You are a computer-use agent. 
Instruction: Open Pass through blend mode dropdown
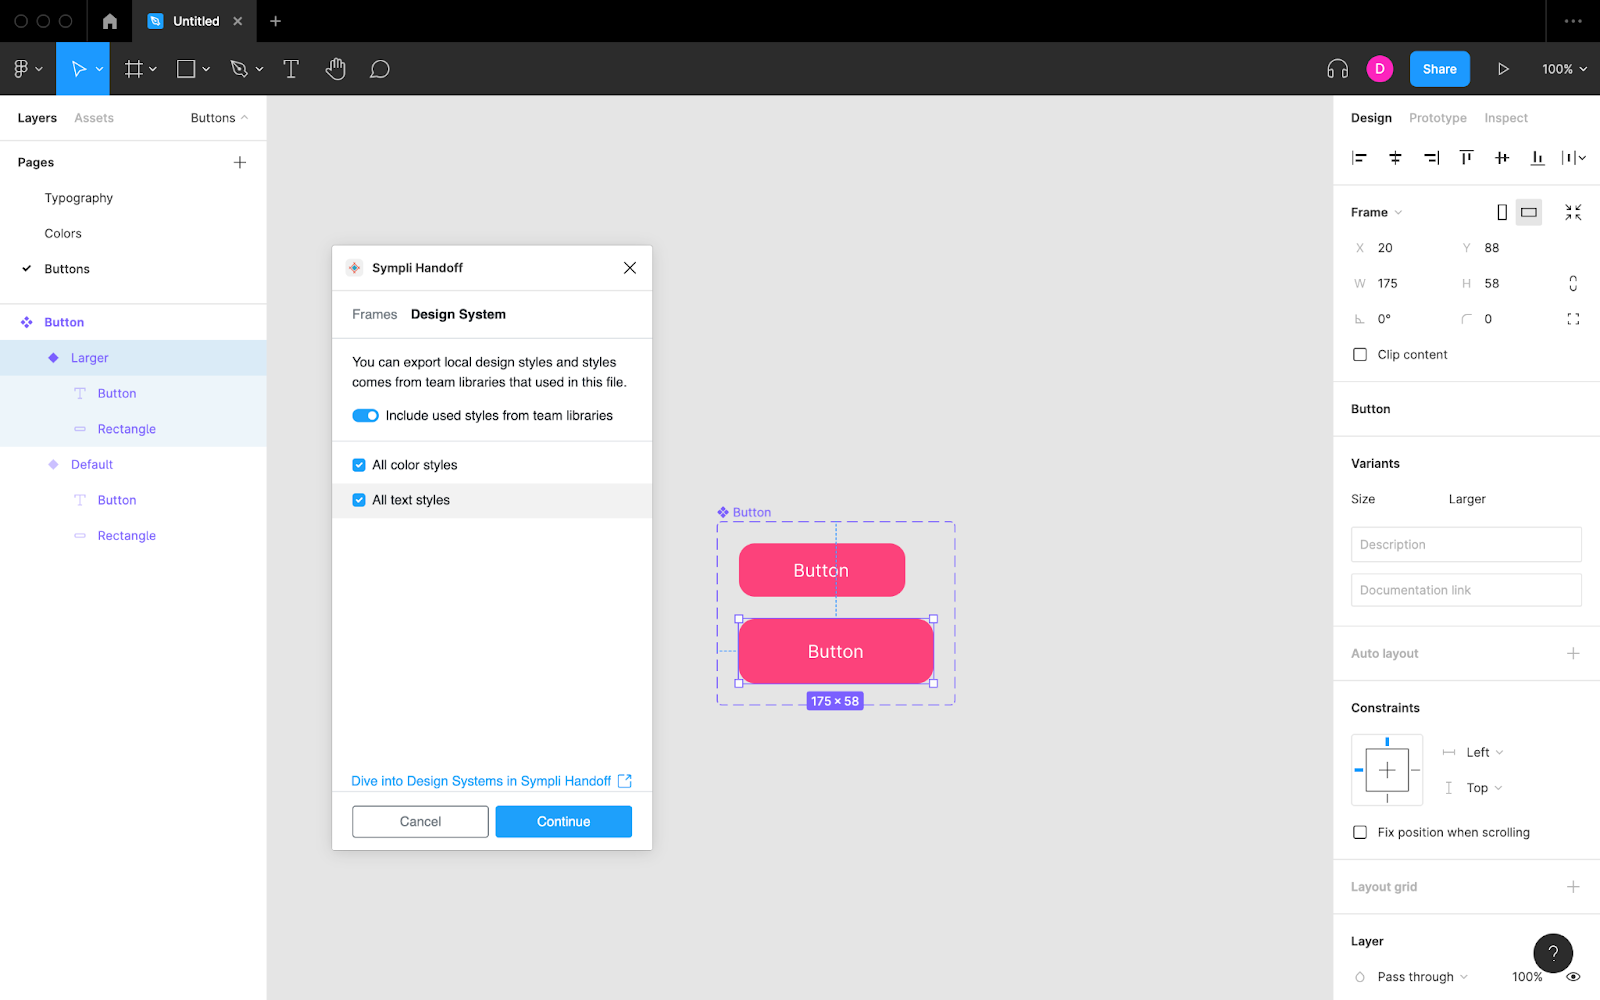pos(1422,977)
